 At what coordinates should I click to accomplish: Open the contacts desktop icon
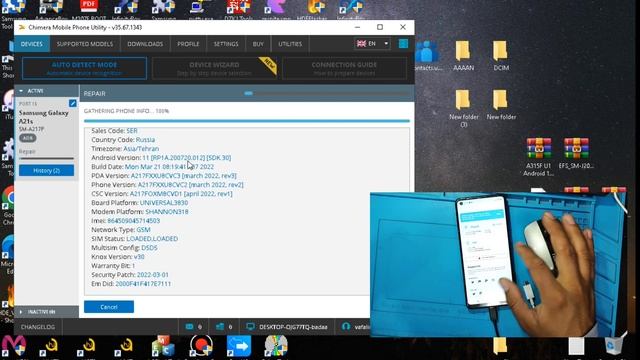pos(427,56)
